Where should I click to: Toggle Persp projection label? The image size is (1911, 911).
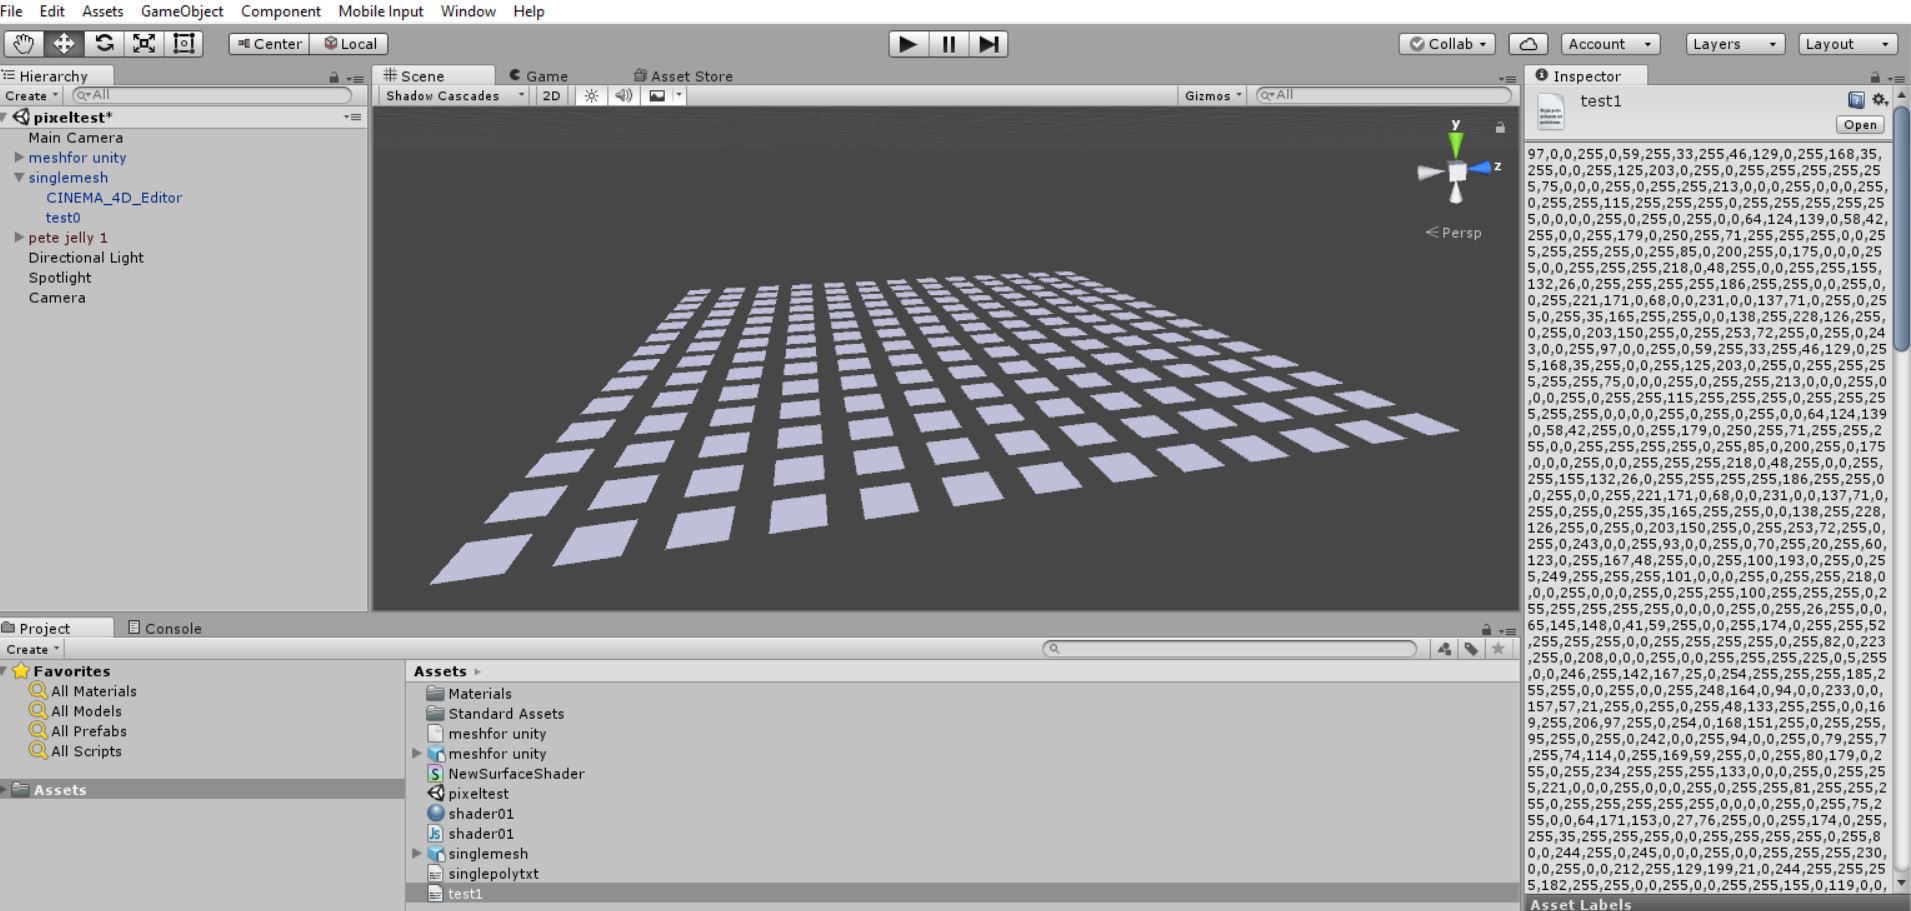pyautogui.click(x=1454, y=232)
